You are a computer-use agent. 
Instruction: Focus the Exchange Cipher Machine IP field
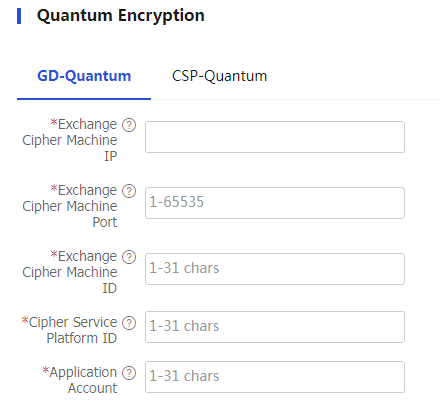tap(275, 137)
